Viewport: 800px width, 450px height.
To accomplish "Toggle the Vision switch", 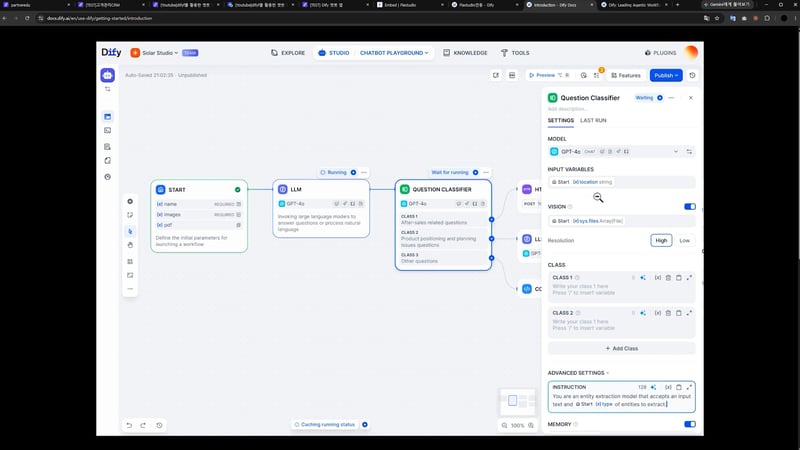I will tap(690, 207).
